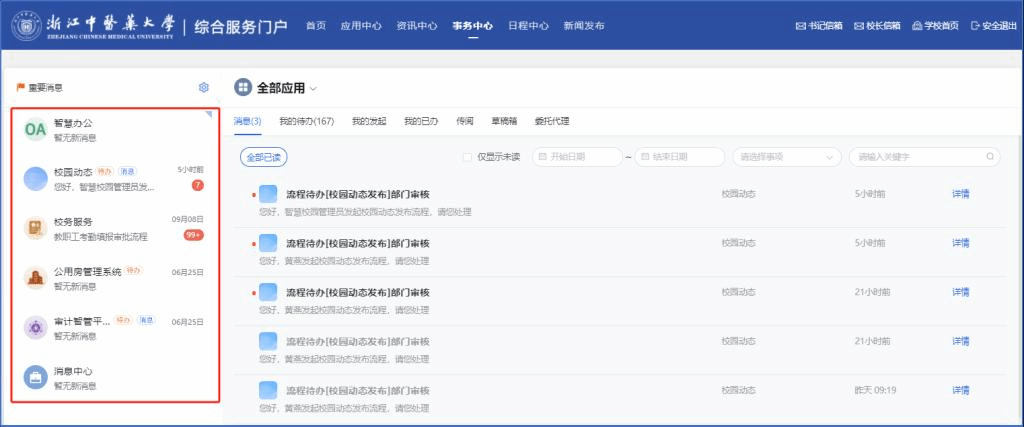Expand the 全部应用 dropdown arrow
This screenshot has height=427, width=1024.
pos(313,89)
